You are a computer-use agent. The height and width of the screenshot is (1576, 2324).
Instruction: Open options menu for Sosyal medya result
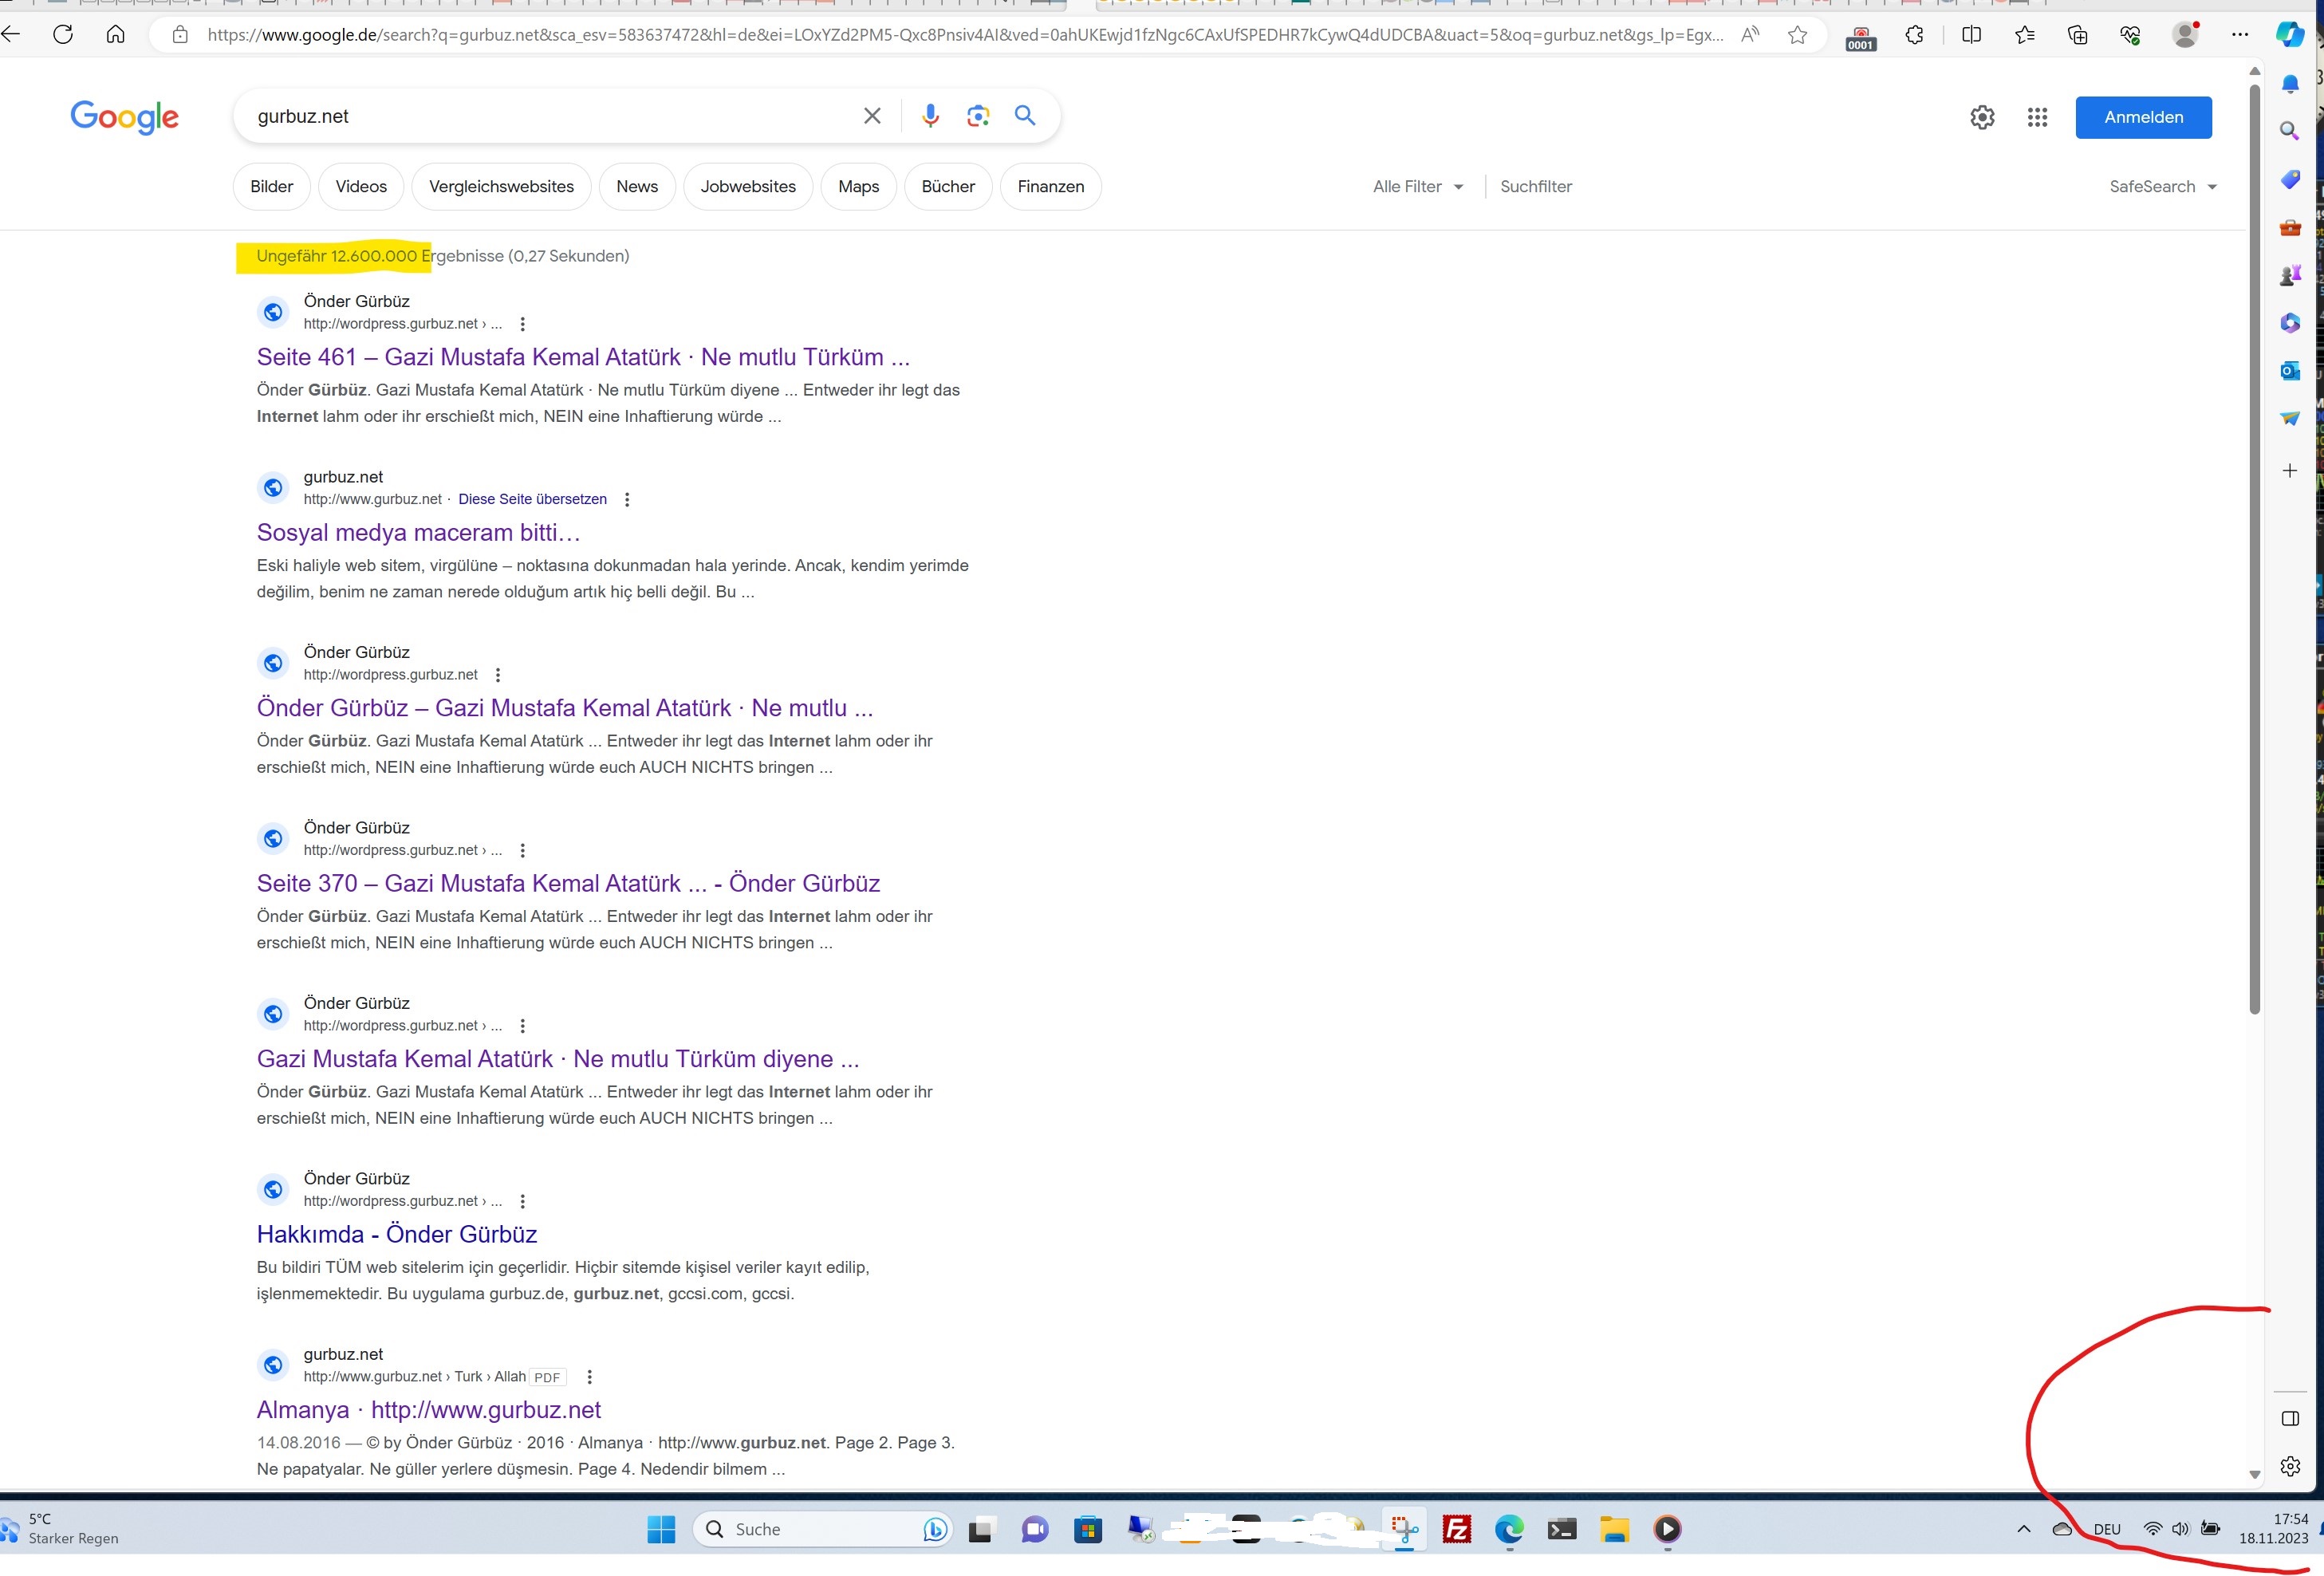627,499
